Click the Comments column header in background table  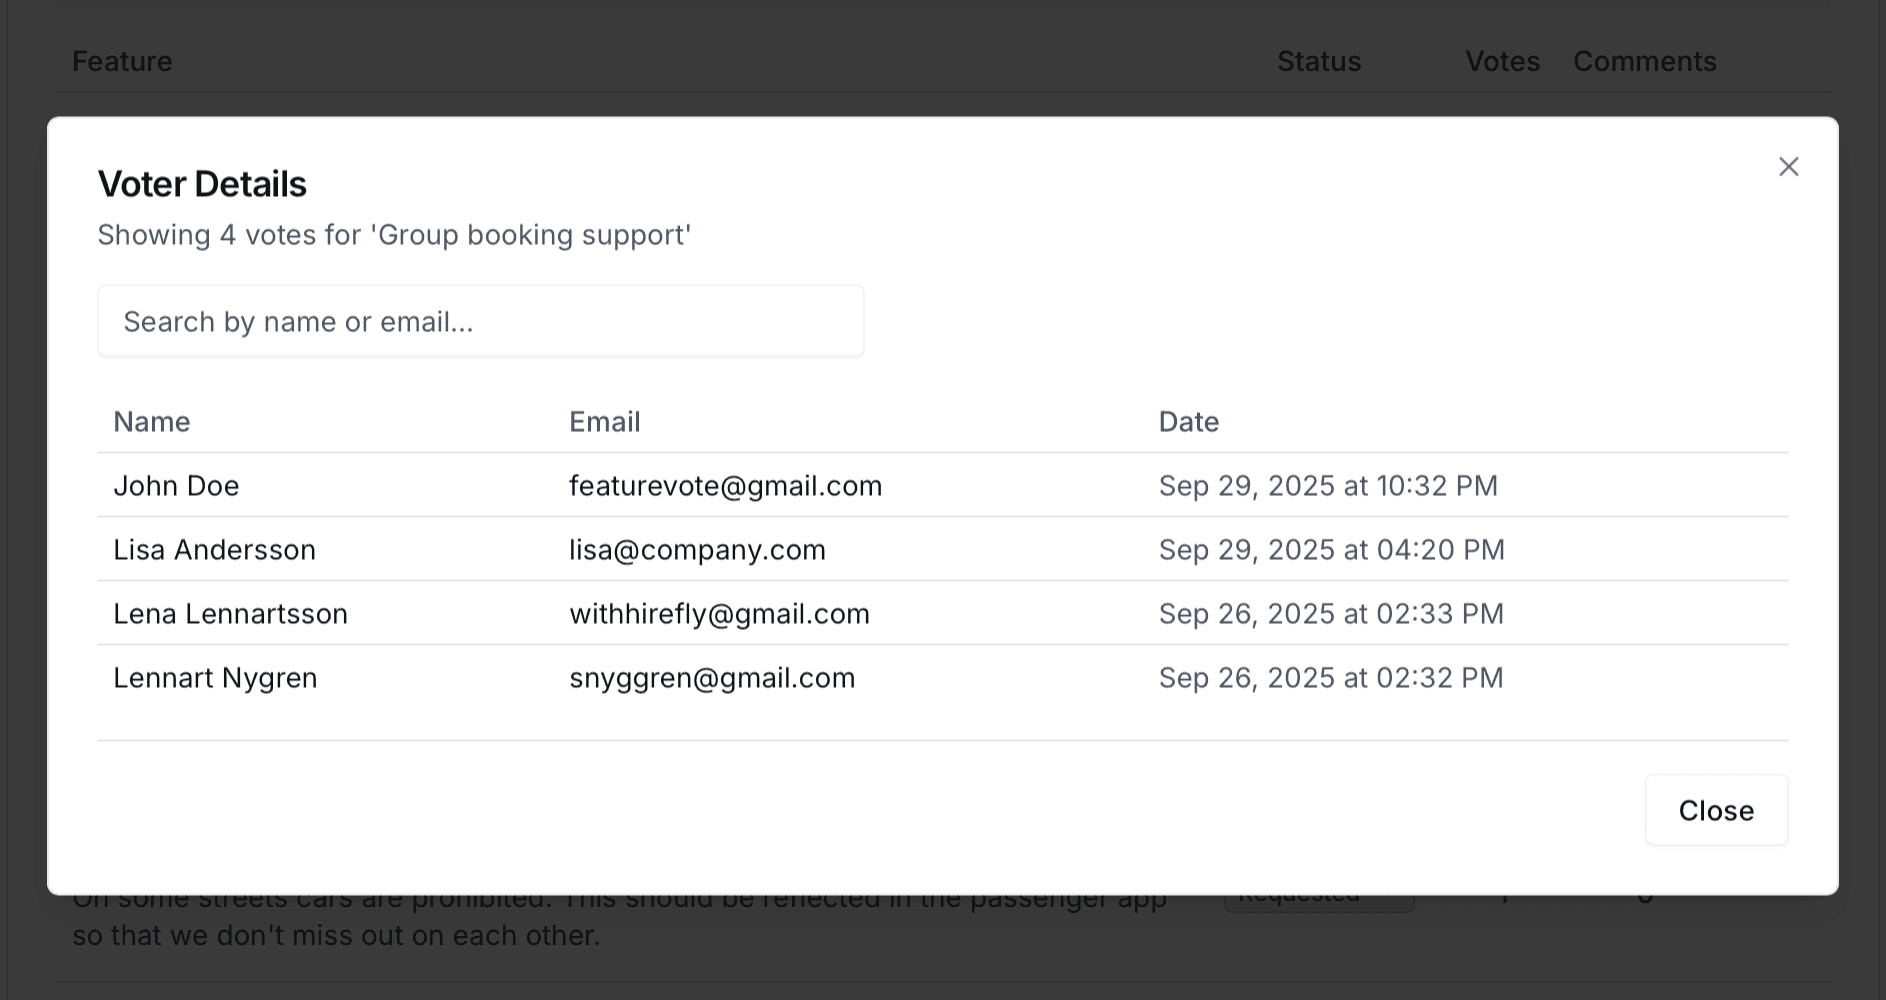coord(1645,61)
